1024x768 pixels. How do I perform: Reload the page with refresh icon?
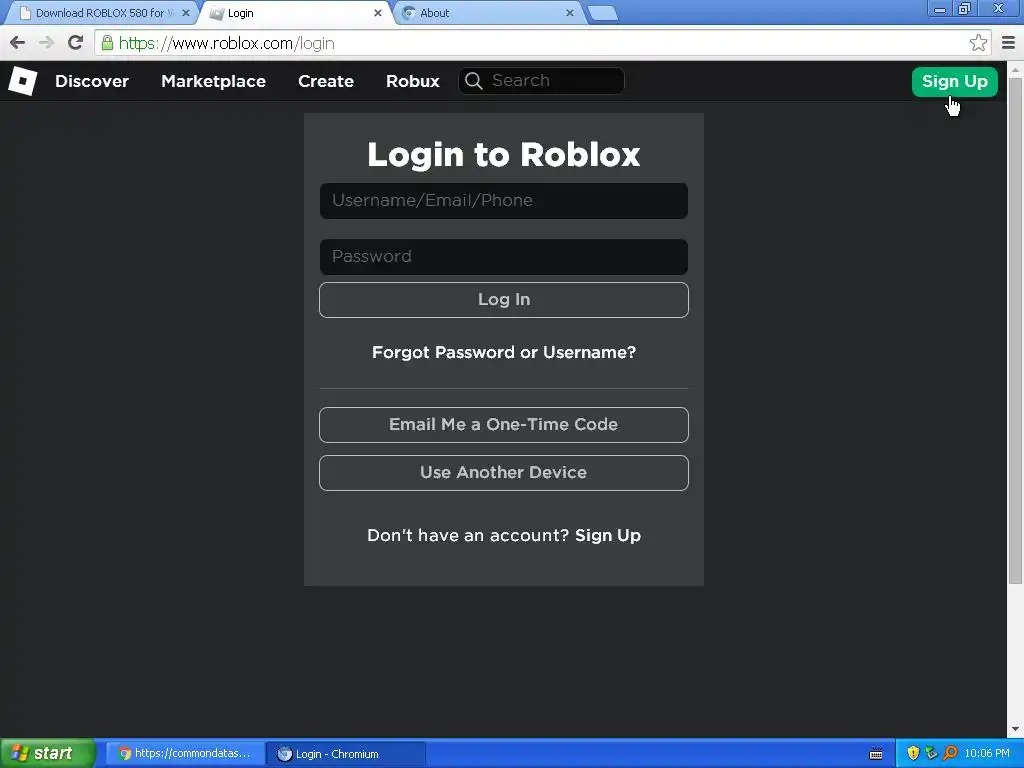click(75, 43)
